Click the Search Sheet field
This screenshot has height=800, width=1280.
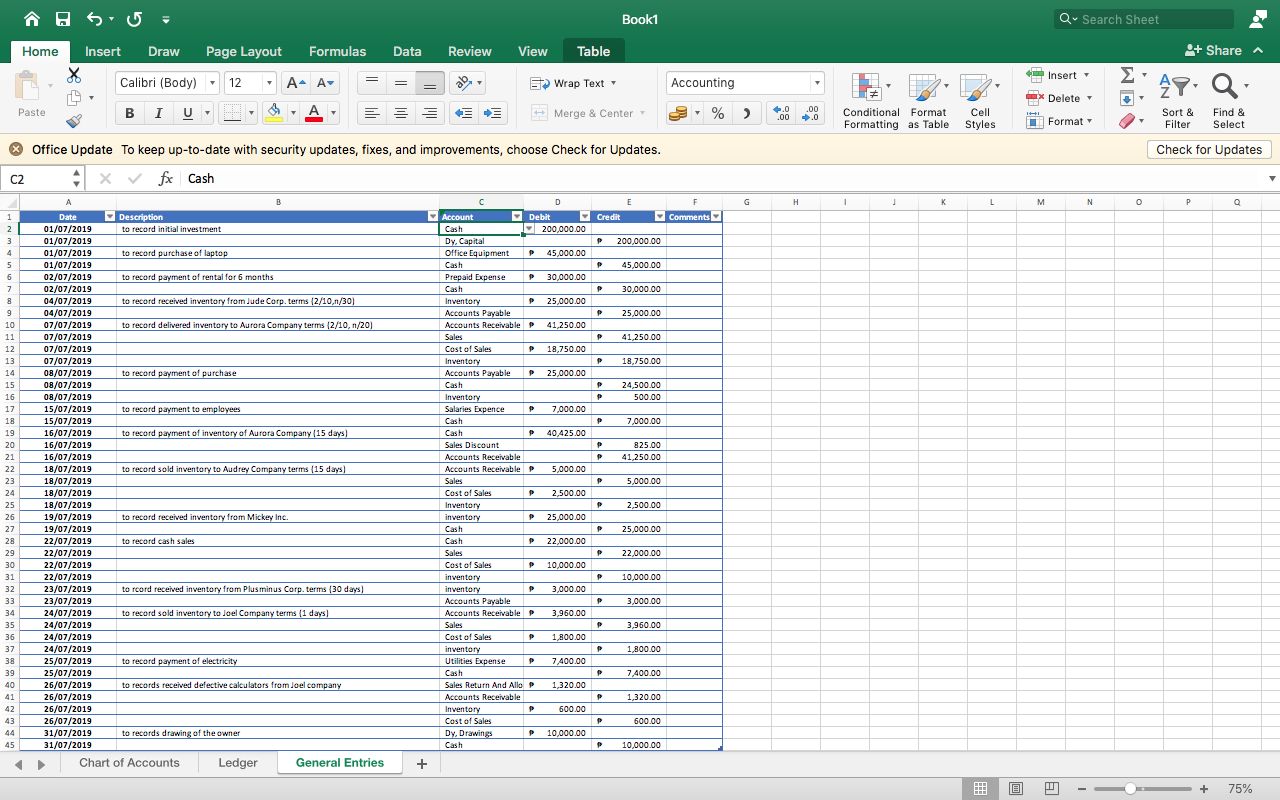[1150, 19]
